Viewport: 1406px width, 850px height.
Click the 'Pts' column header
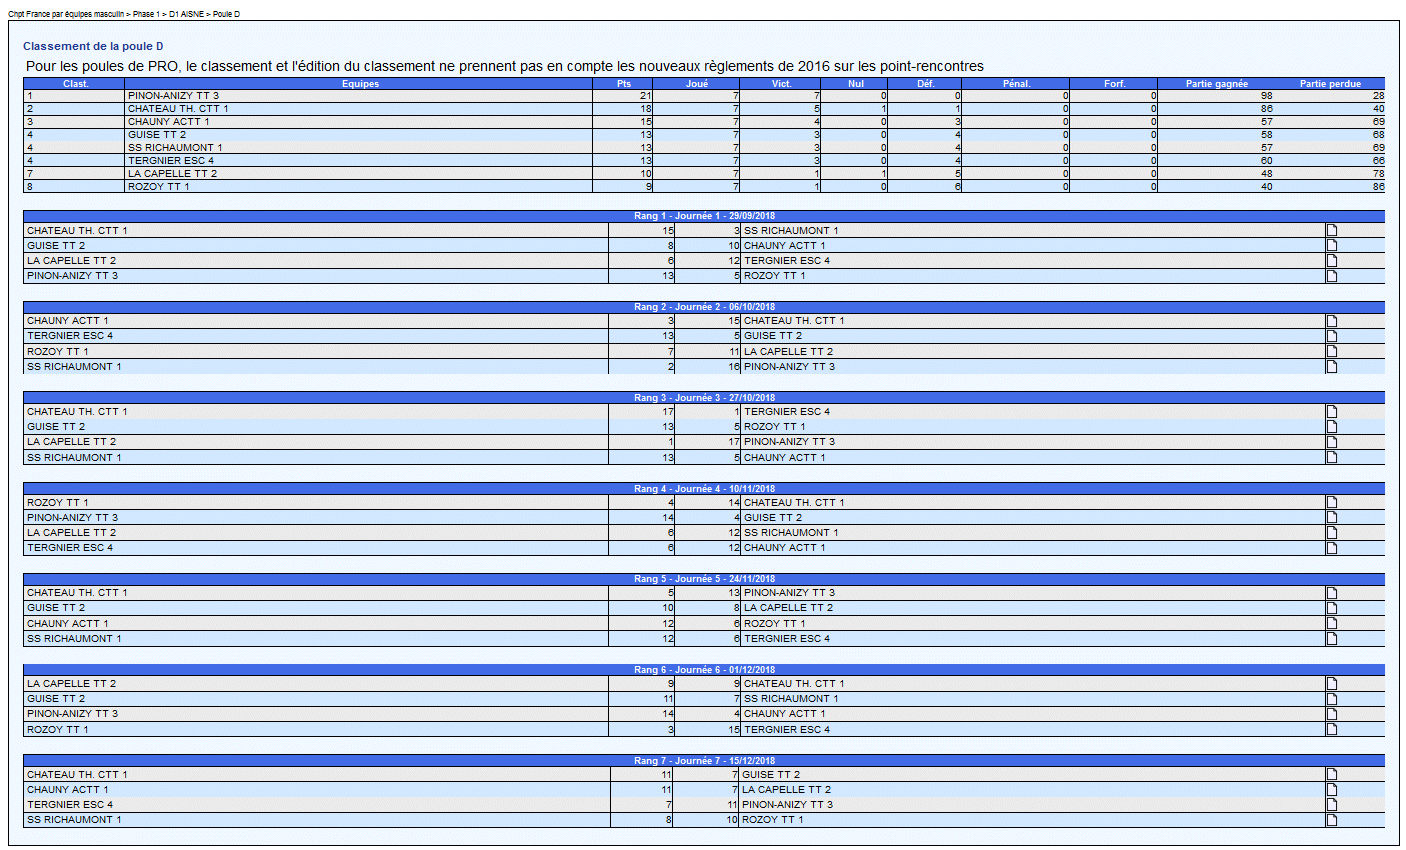(x=624, y=84)
